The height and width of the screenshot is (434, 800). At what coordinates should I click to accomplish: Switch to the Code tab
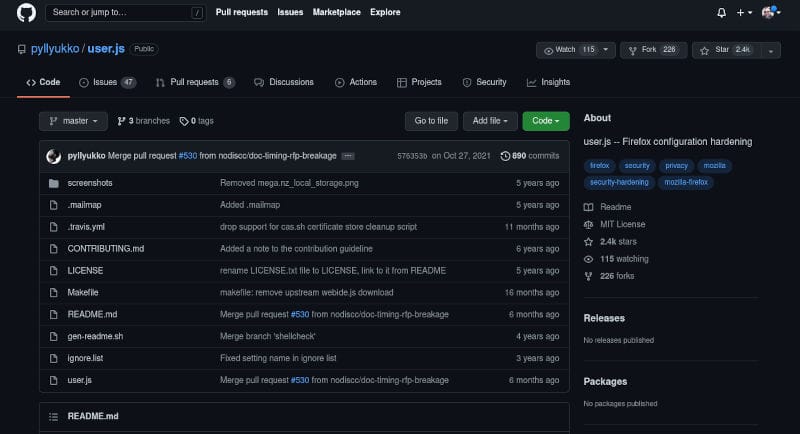pyautogui.click(x=43, y=82)
